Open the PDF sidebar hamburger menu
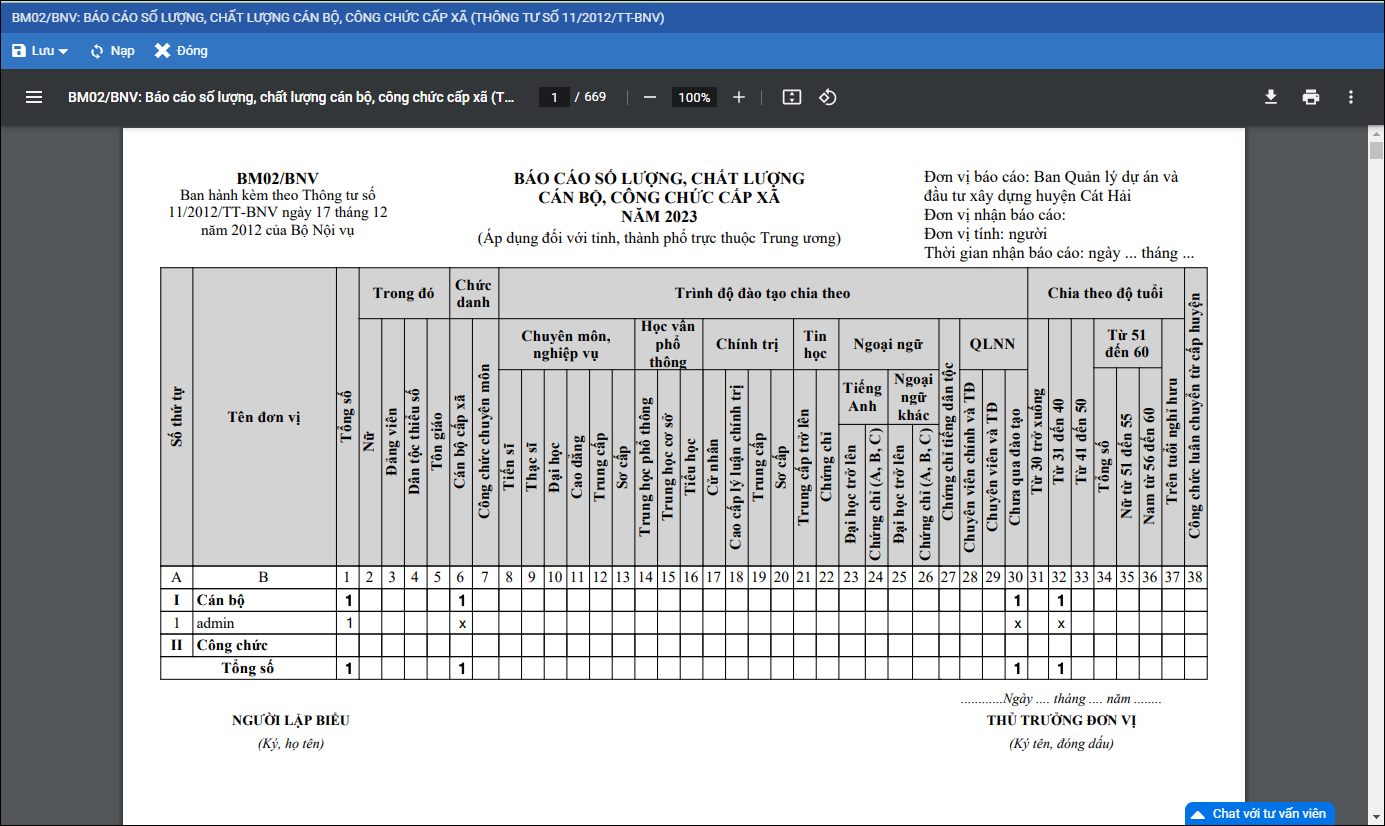Screen dimensions: 1385x826 coord(34,97)
